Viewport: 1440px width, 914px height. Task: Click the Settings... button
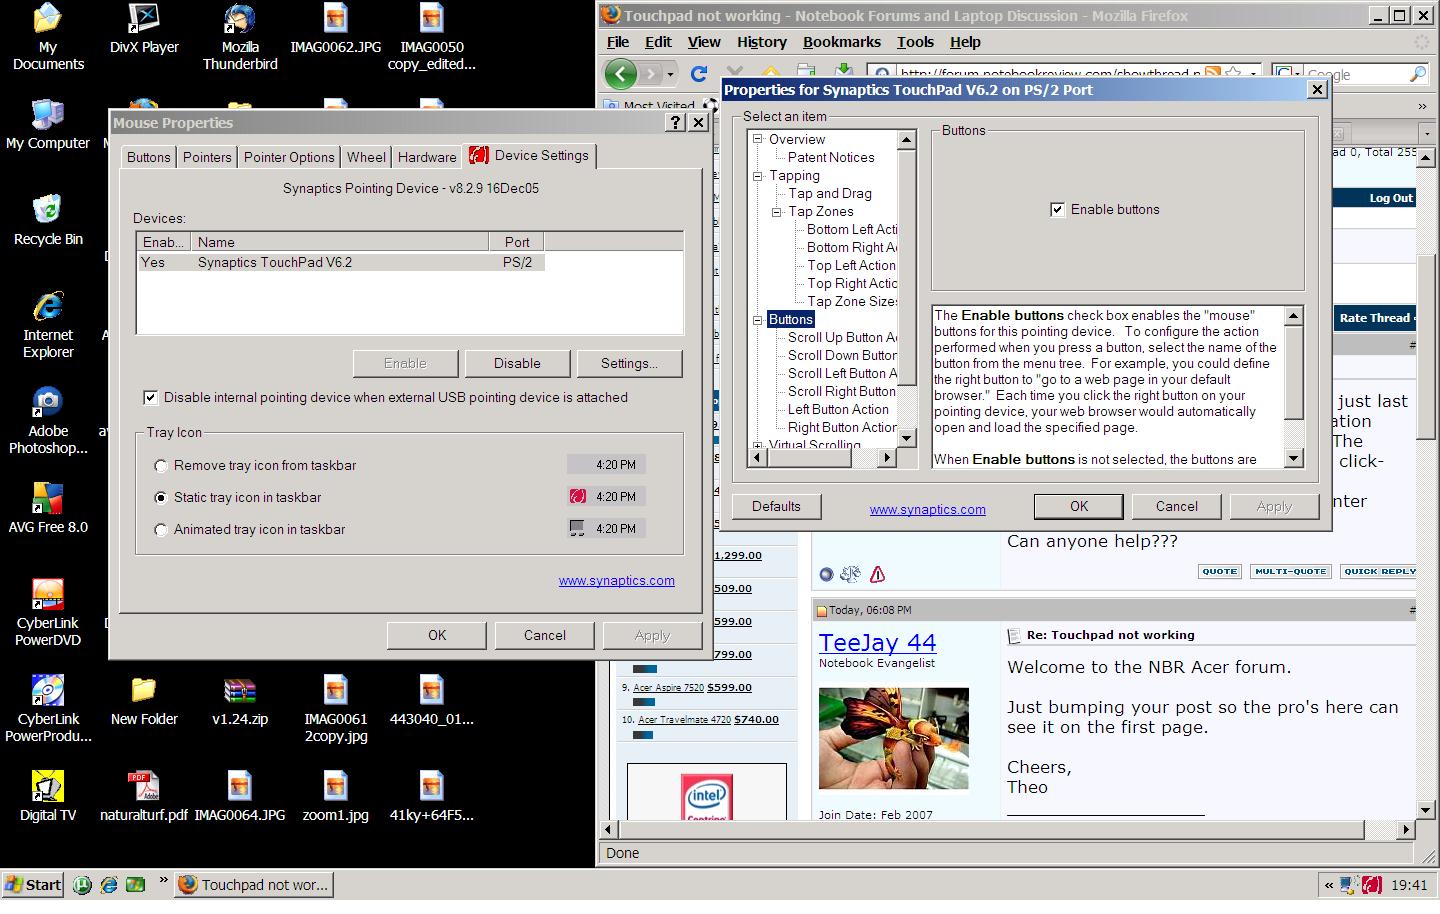[629, 363]
